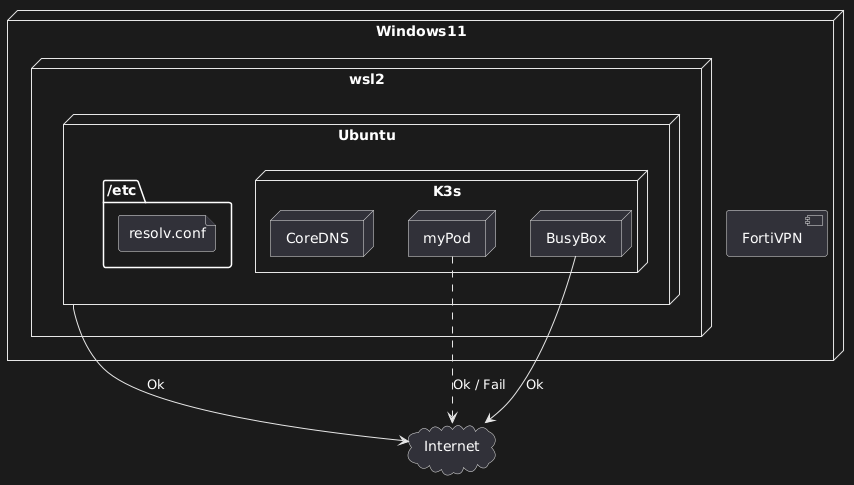Image resolution: width=854 pixels, height=485 pixels.
Task: Select the Internet cloud shape
Action: [x=451, y=446]
